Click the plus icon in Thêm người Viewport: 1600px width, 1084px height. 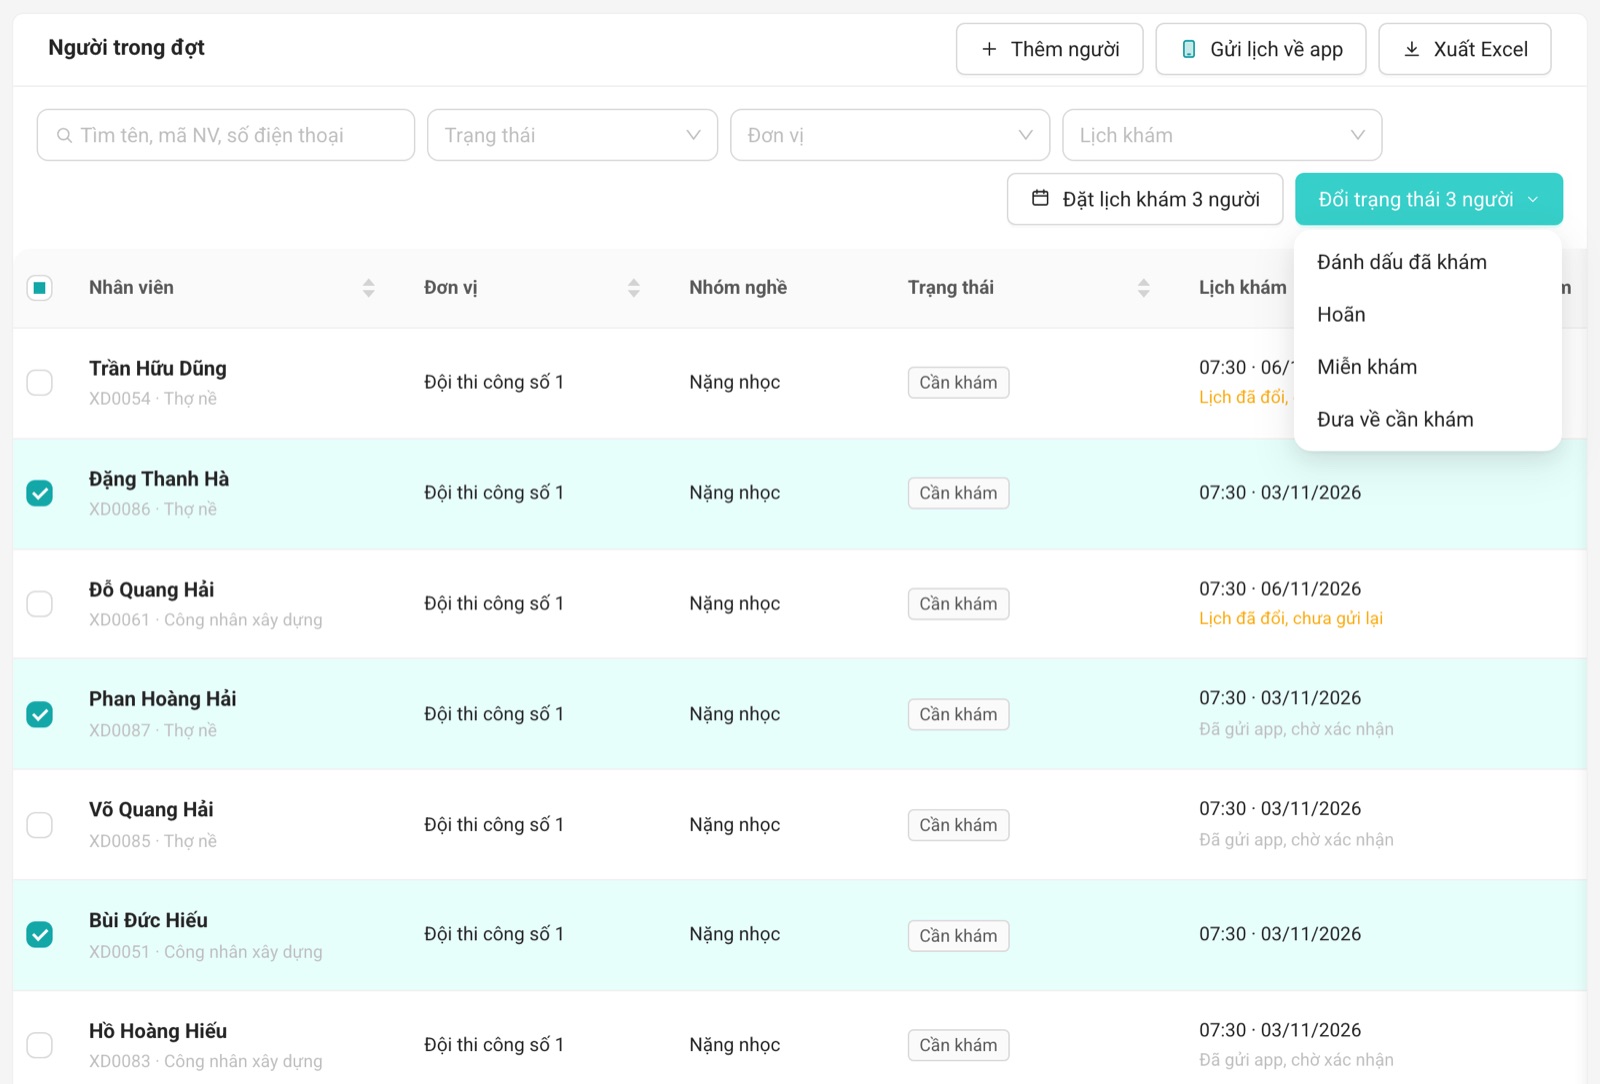pos(989,49)
